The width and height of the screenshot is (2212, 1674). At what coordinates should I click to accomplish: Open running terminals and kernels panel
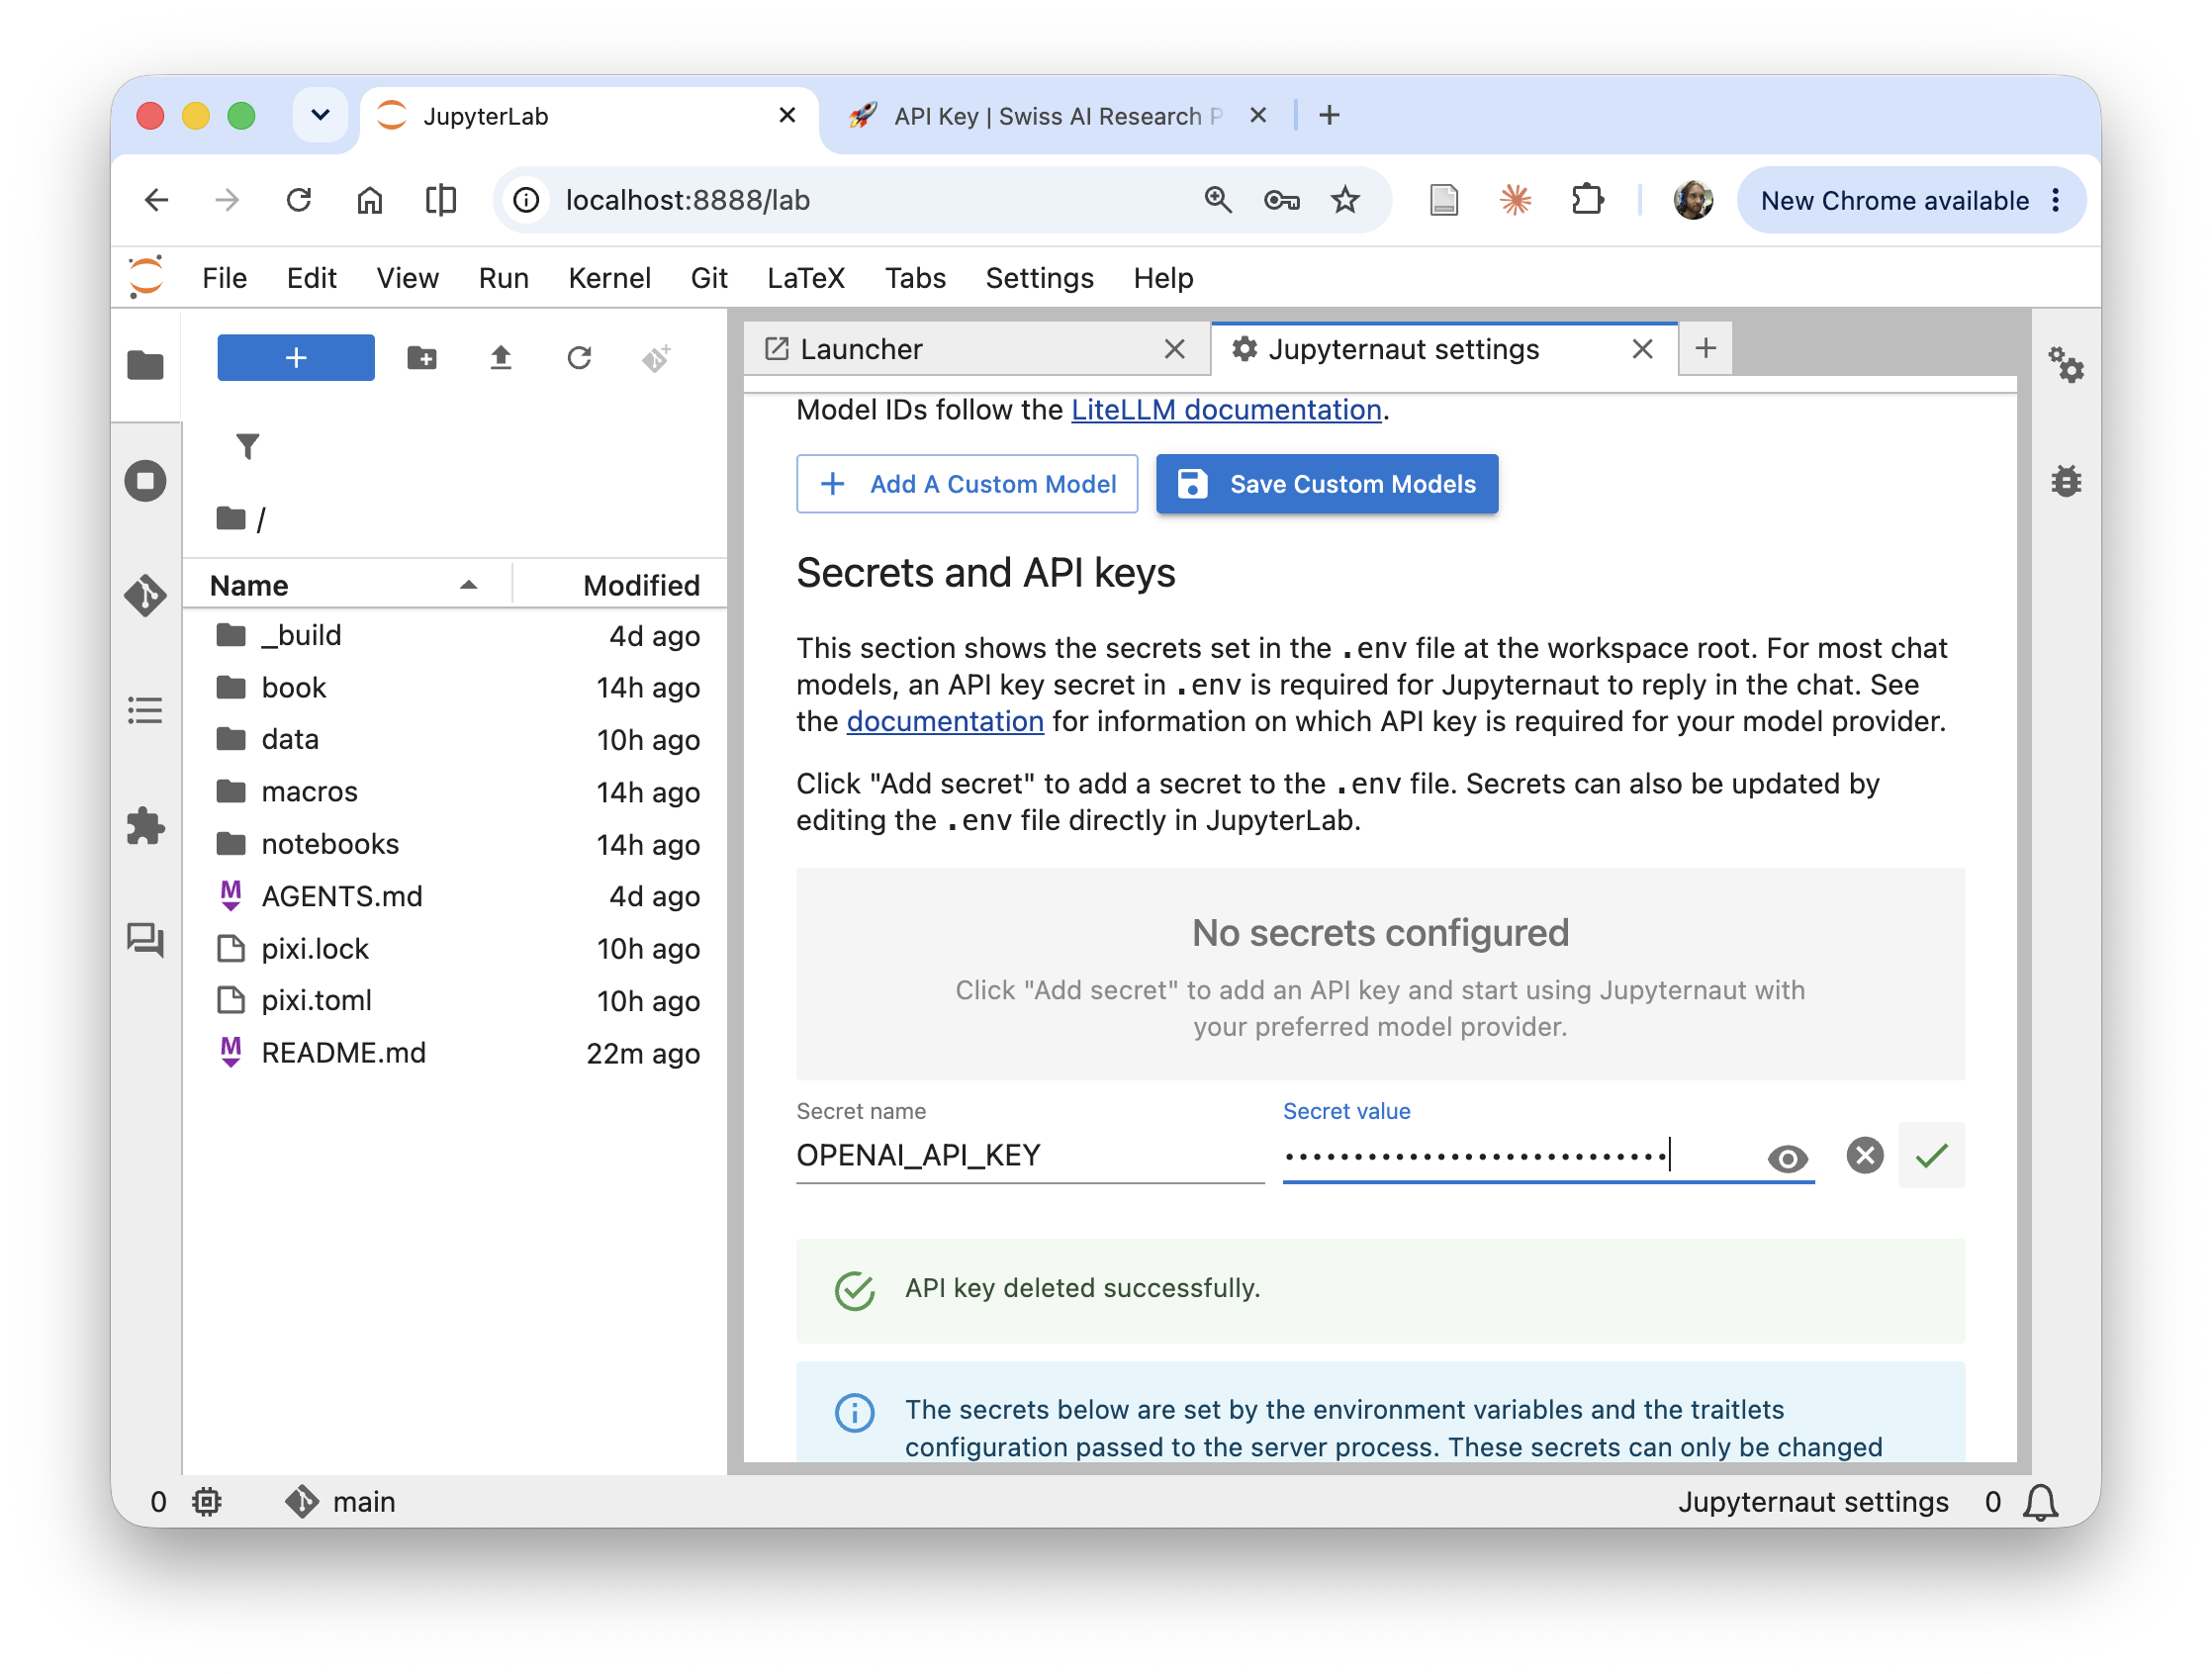[145, 481]
